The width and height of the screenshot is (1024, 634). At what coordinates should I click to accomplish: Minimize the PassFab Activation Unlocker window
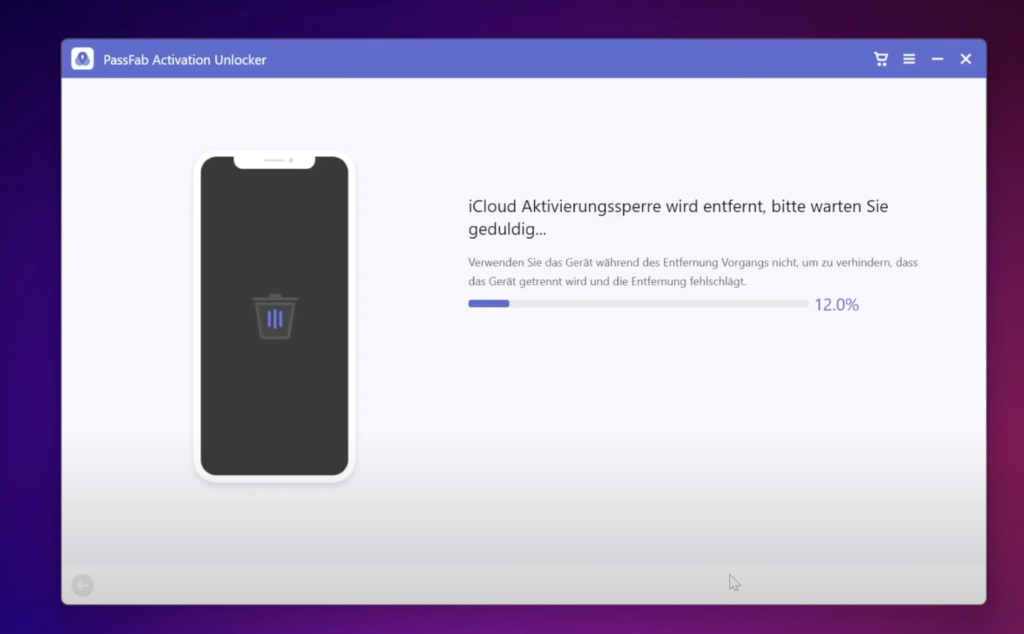coord(937,59)
